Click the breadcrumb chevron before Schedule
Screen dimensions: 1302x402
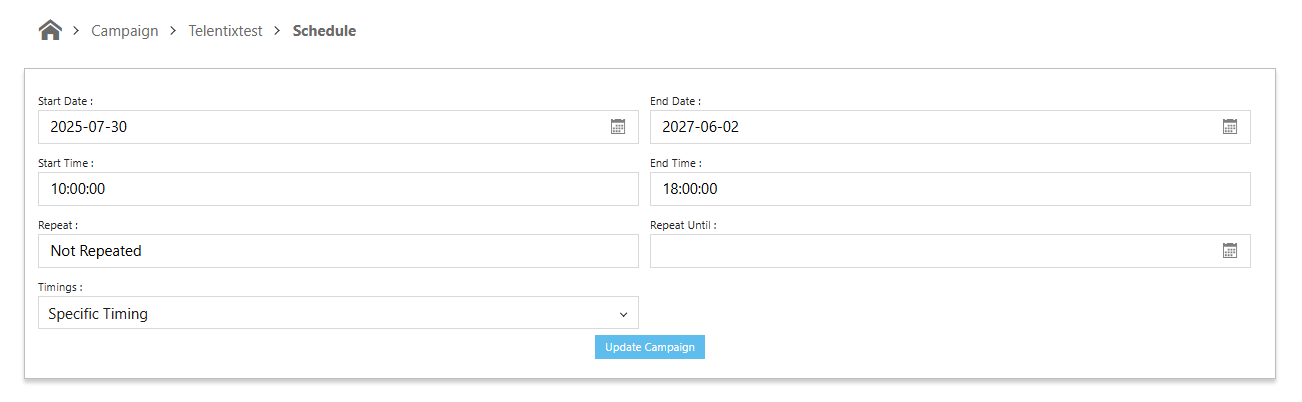tap(277, 31)
